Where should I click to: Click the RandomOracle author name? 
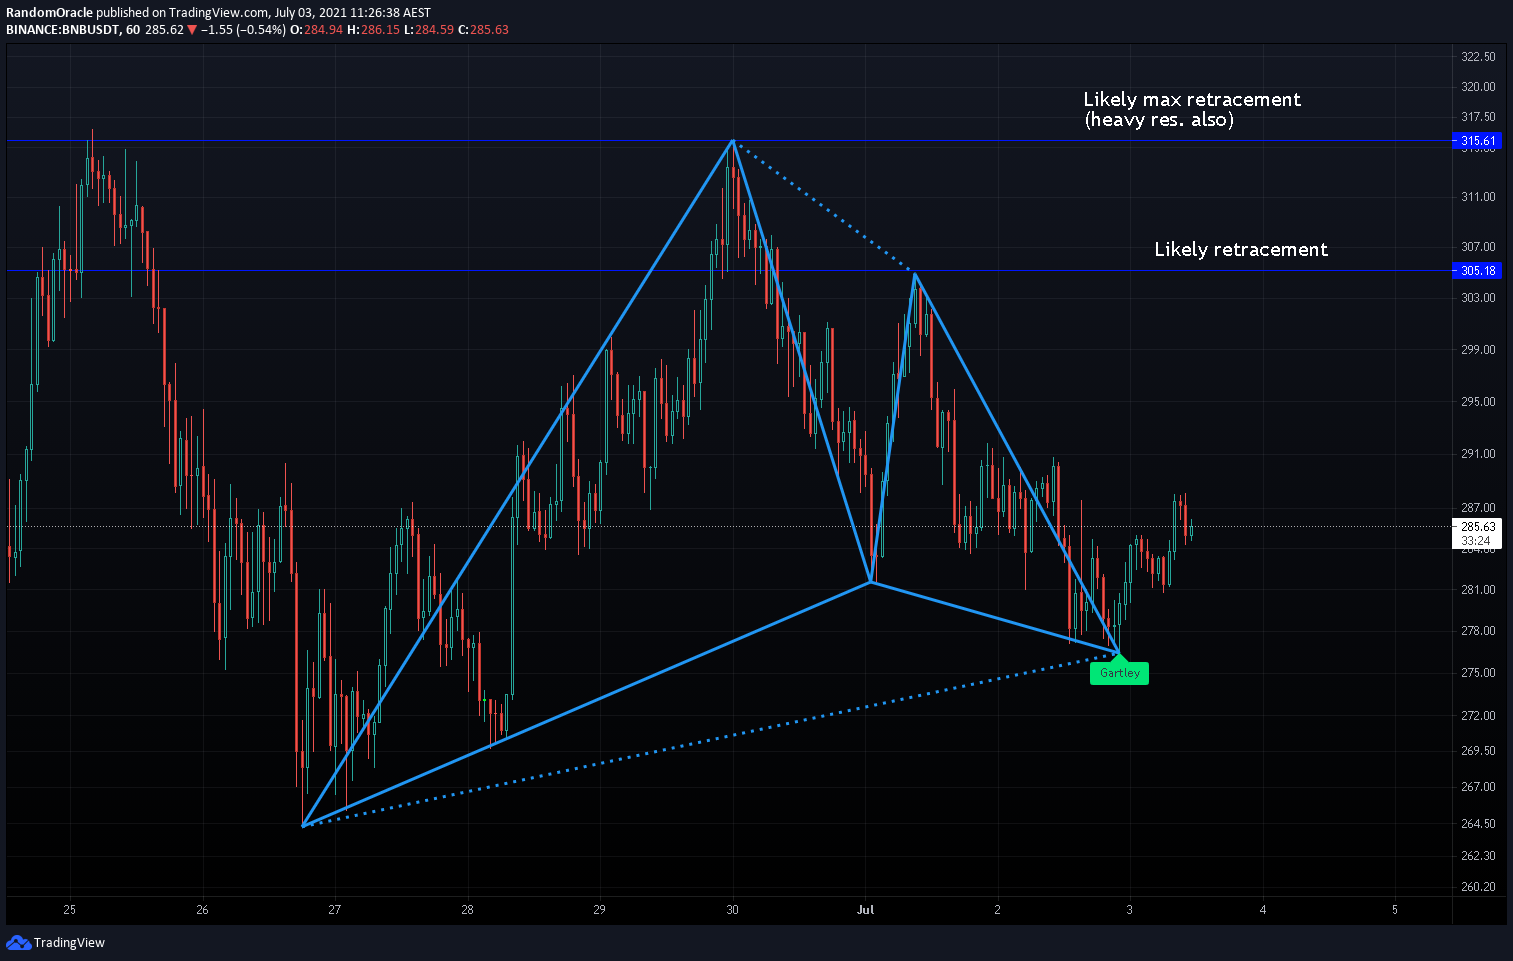[49, 13]
